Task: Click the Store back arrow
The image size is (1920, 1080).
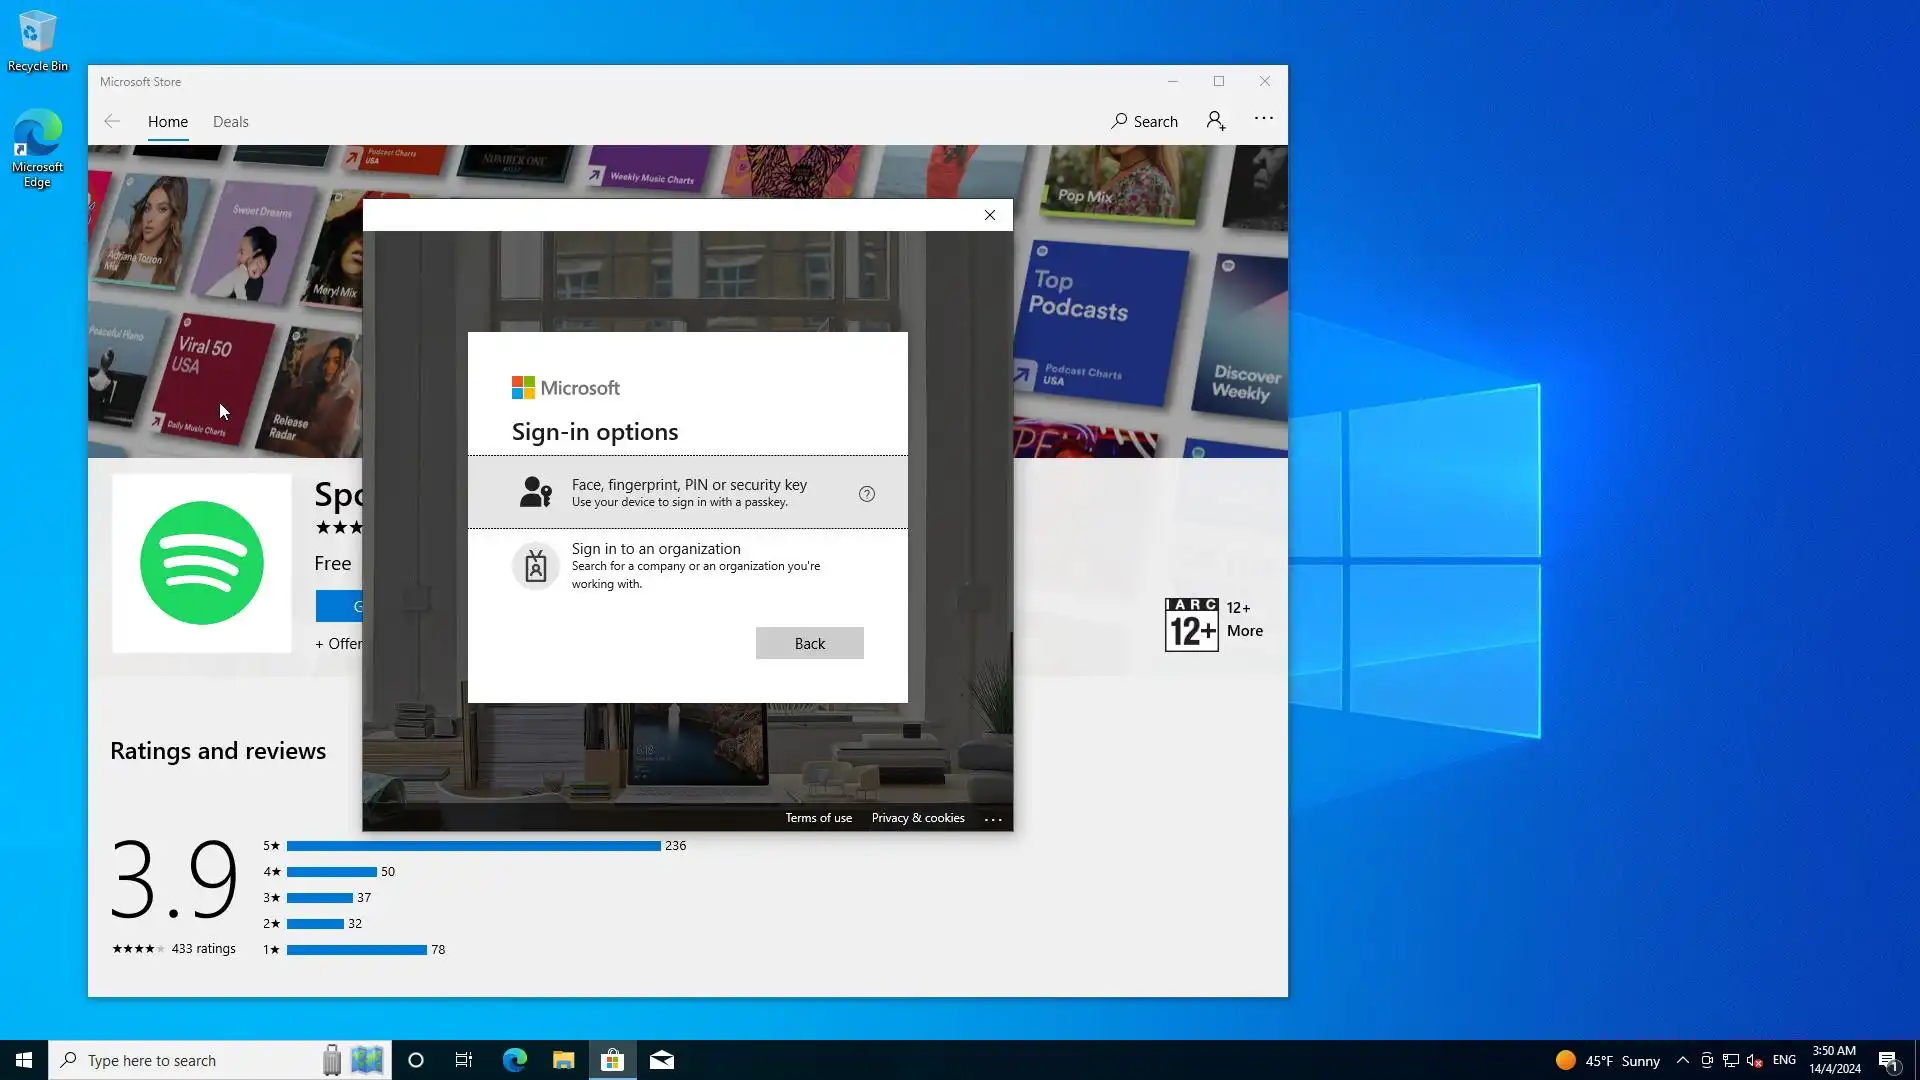Action: pyautogui.click(x=112, y=121)
